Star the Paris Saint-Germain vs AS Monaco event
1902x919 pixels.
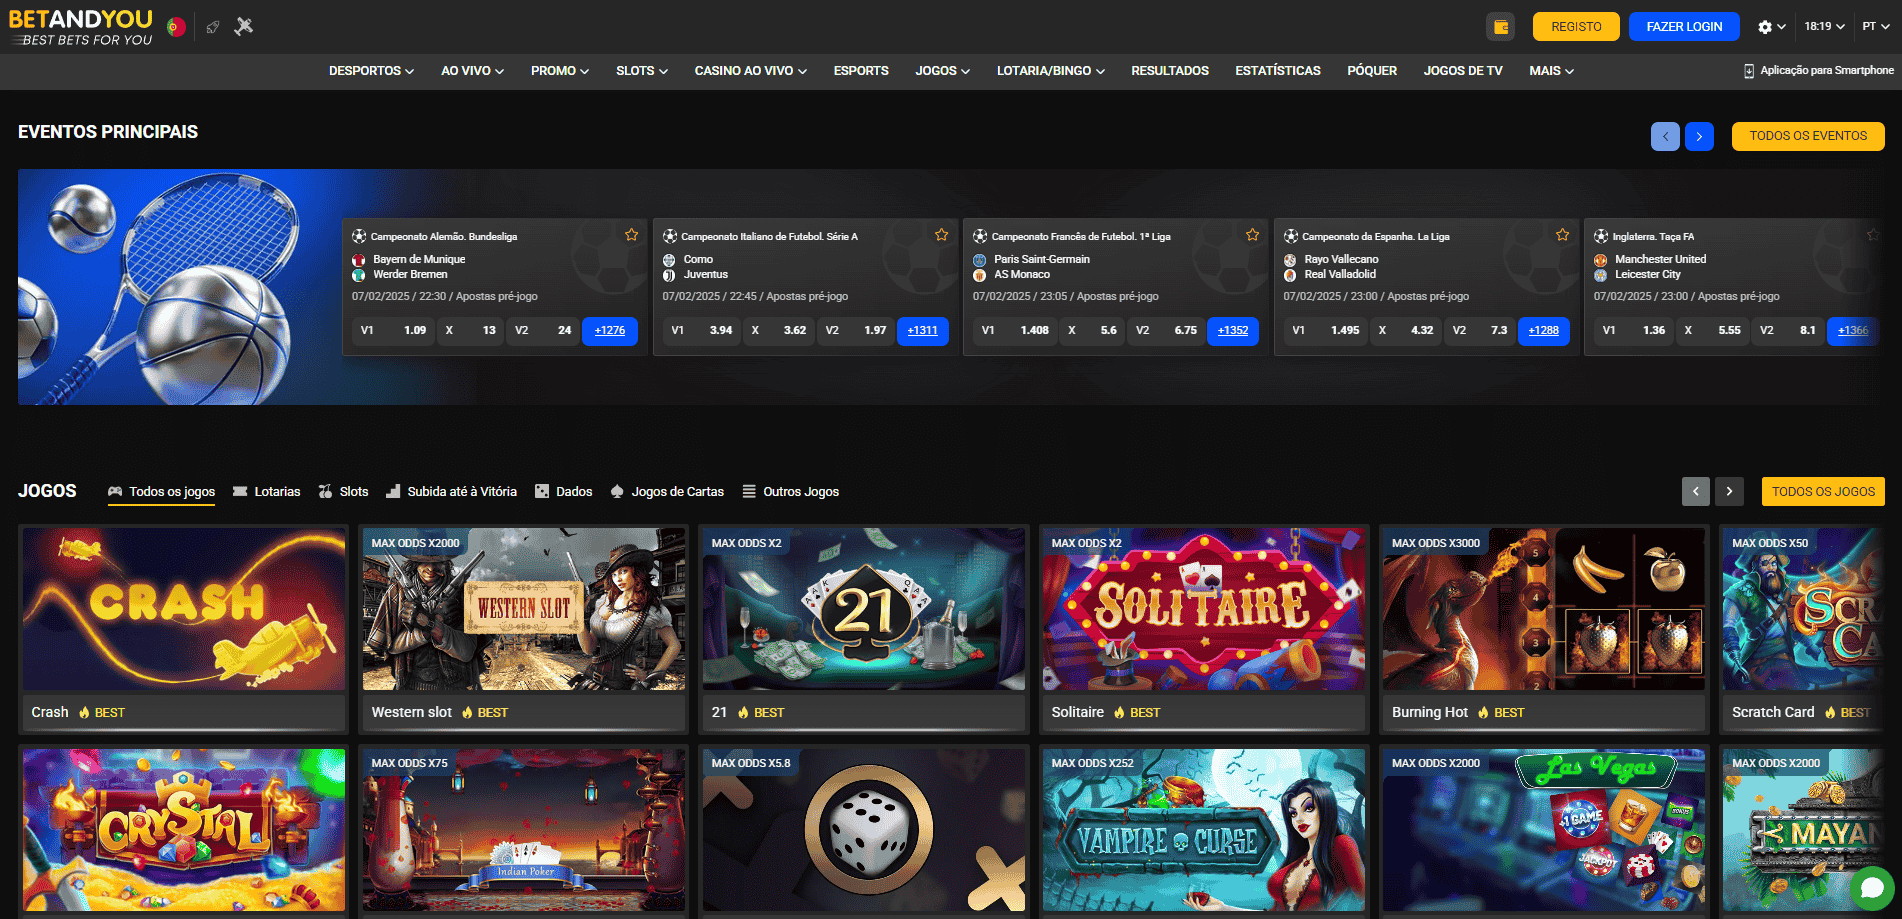point(1252,234)
